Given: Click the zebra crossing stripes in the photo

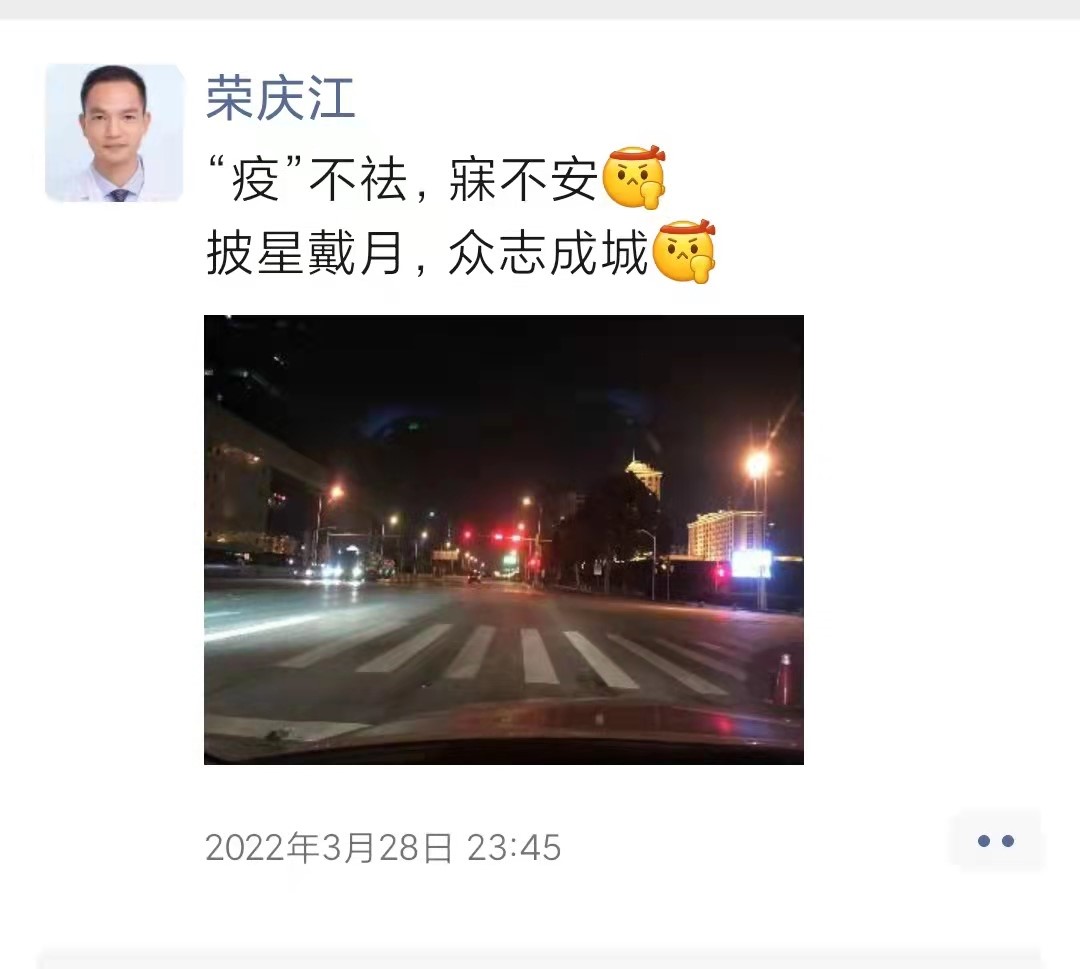Looking at the screenshot, I should pyautogui.click(x=510, y=656).
